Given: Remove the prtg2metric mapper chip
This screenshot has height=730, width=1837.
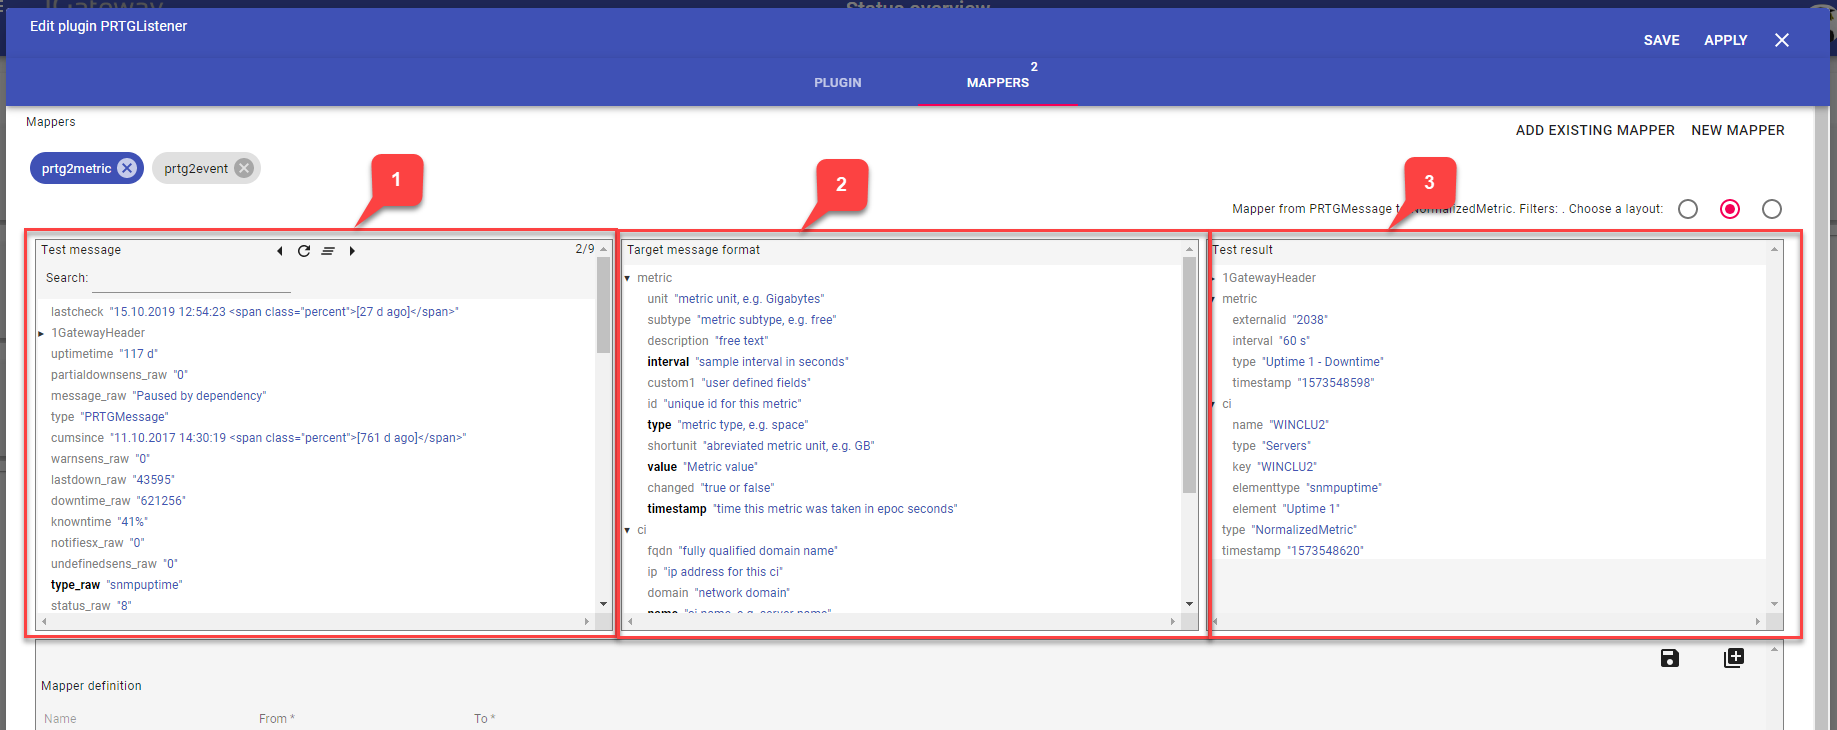Looking at the screenshot, I should click(x=127, y=168).
